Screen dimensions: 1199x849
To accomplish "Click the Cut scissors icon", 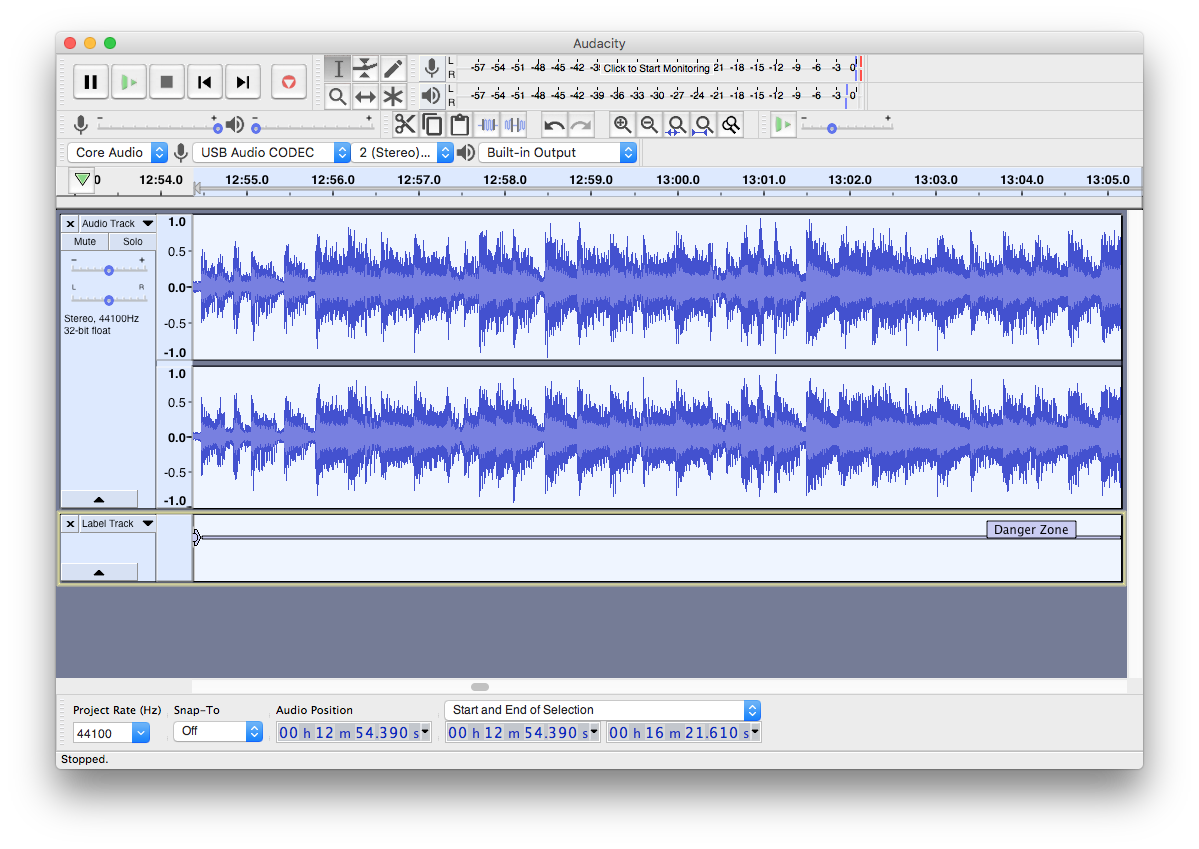I will pos(404,125).
